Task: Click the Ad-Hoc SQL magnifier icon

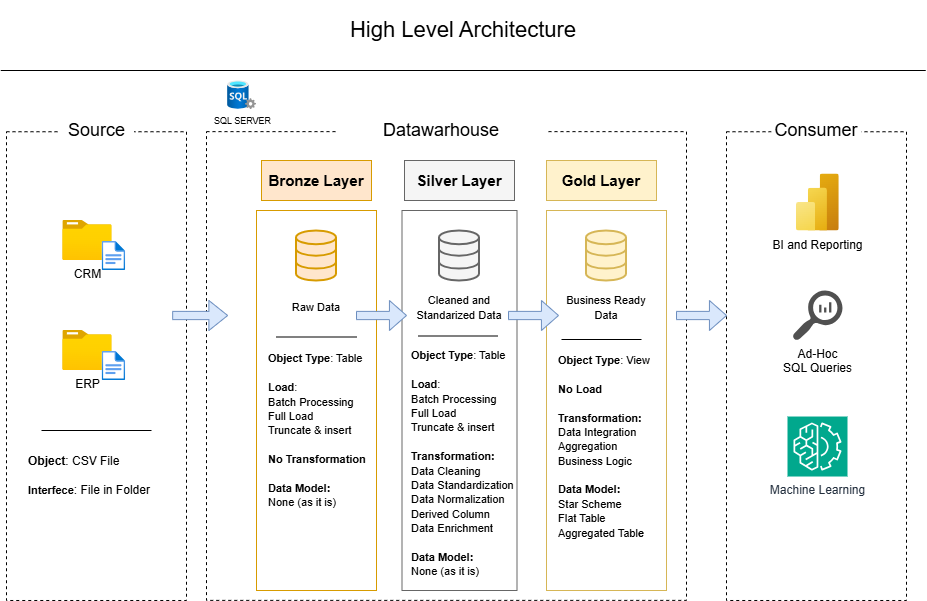Action: [x=817, y=314]
